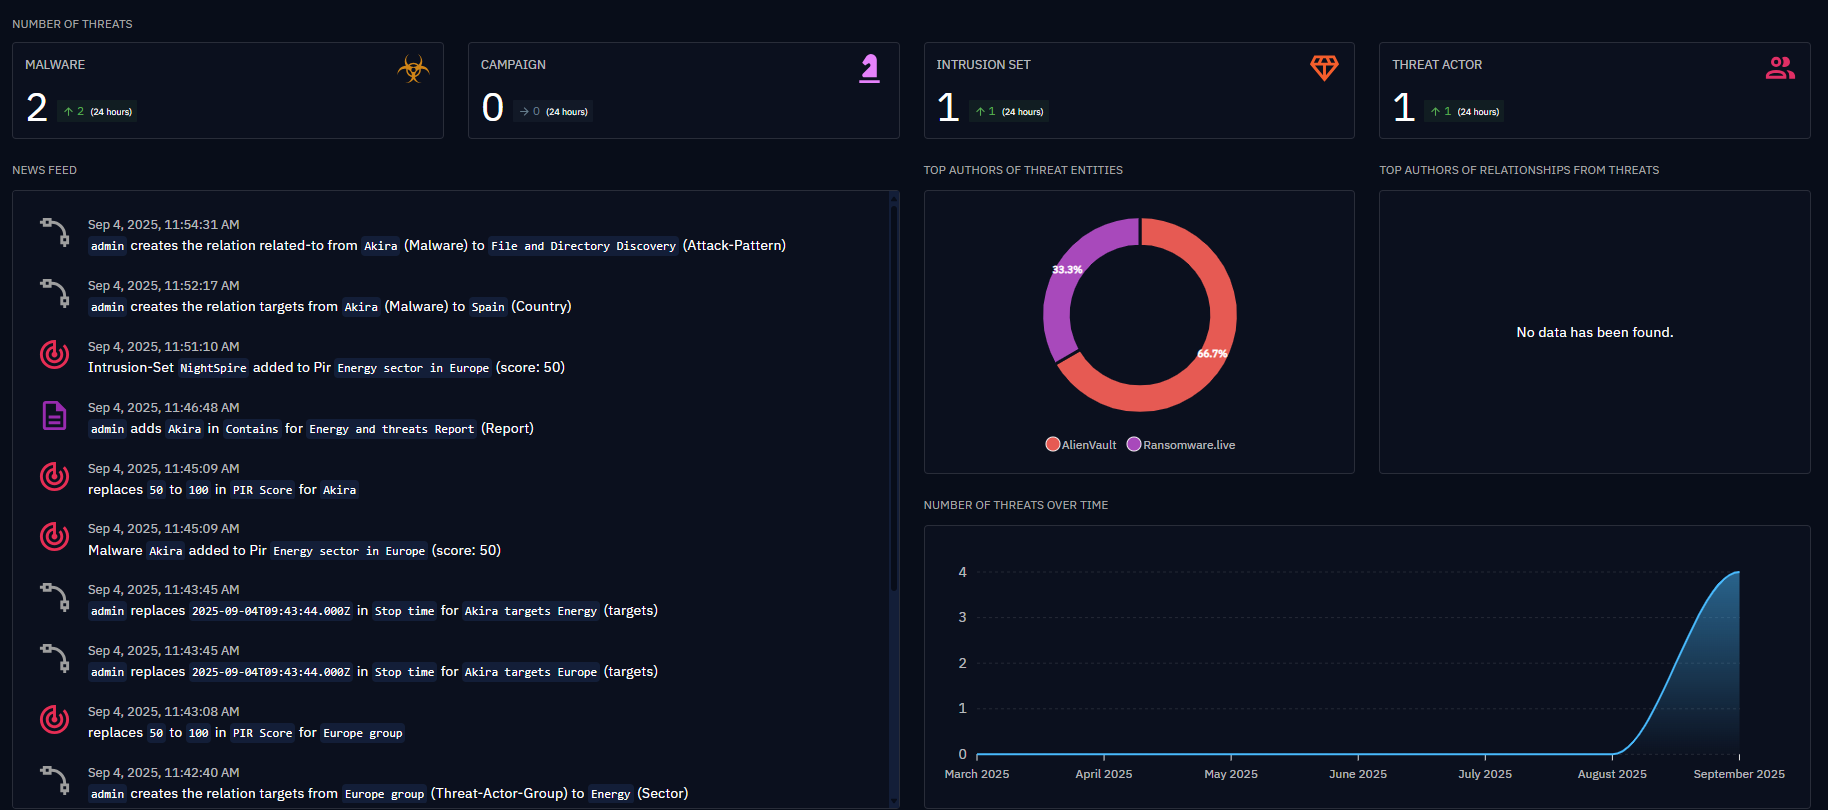Toggle AlienVault legend item in donut chart
This screenshot has width=1828, height=810.
[x=1080, y=445]
